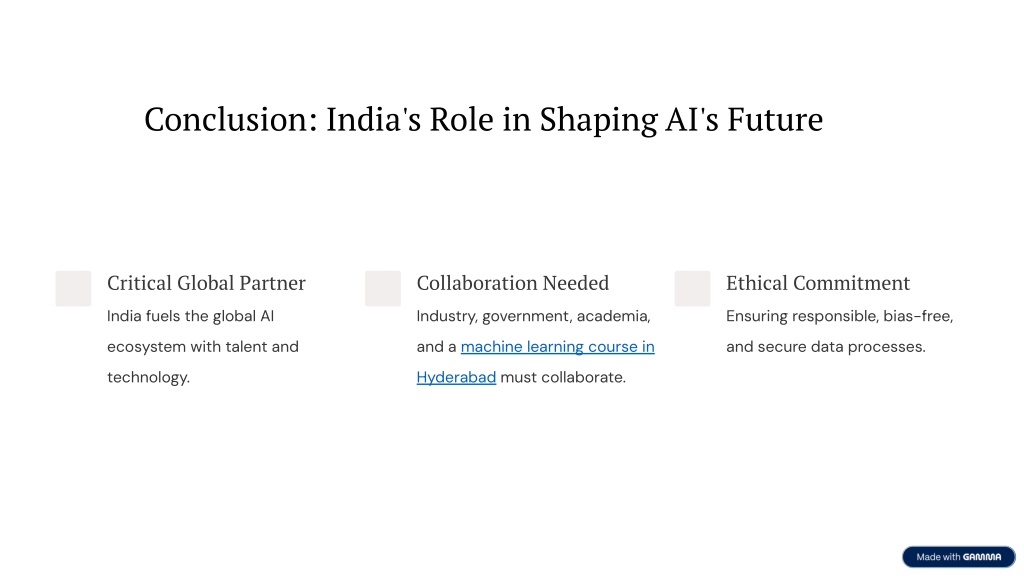Click the 'ecosystem with talent and' line
Screen dimensions: 1024x576
203,347
